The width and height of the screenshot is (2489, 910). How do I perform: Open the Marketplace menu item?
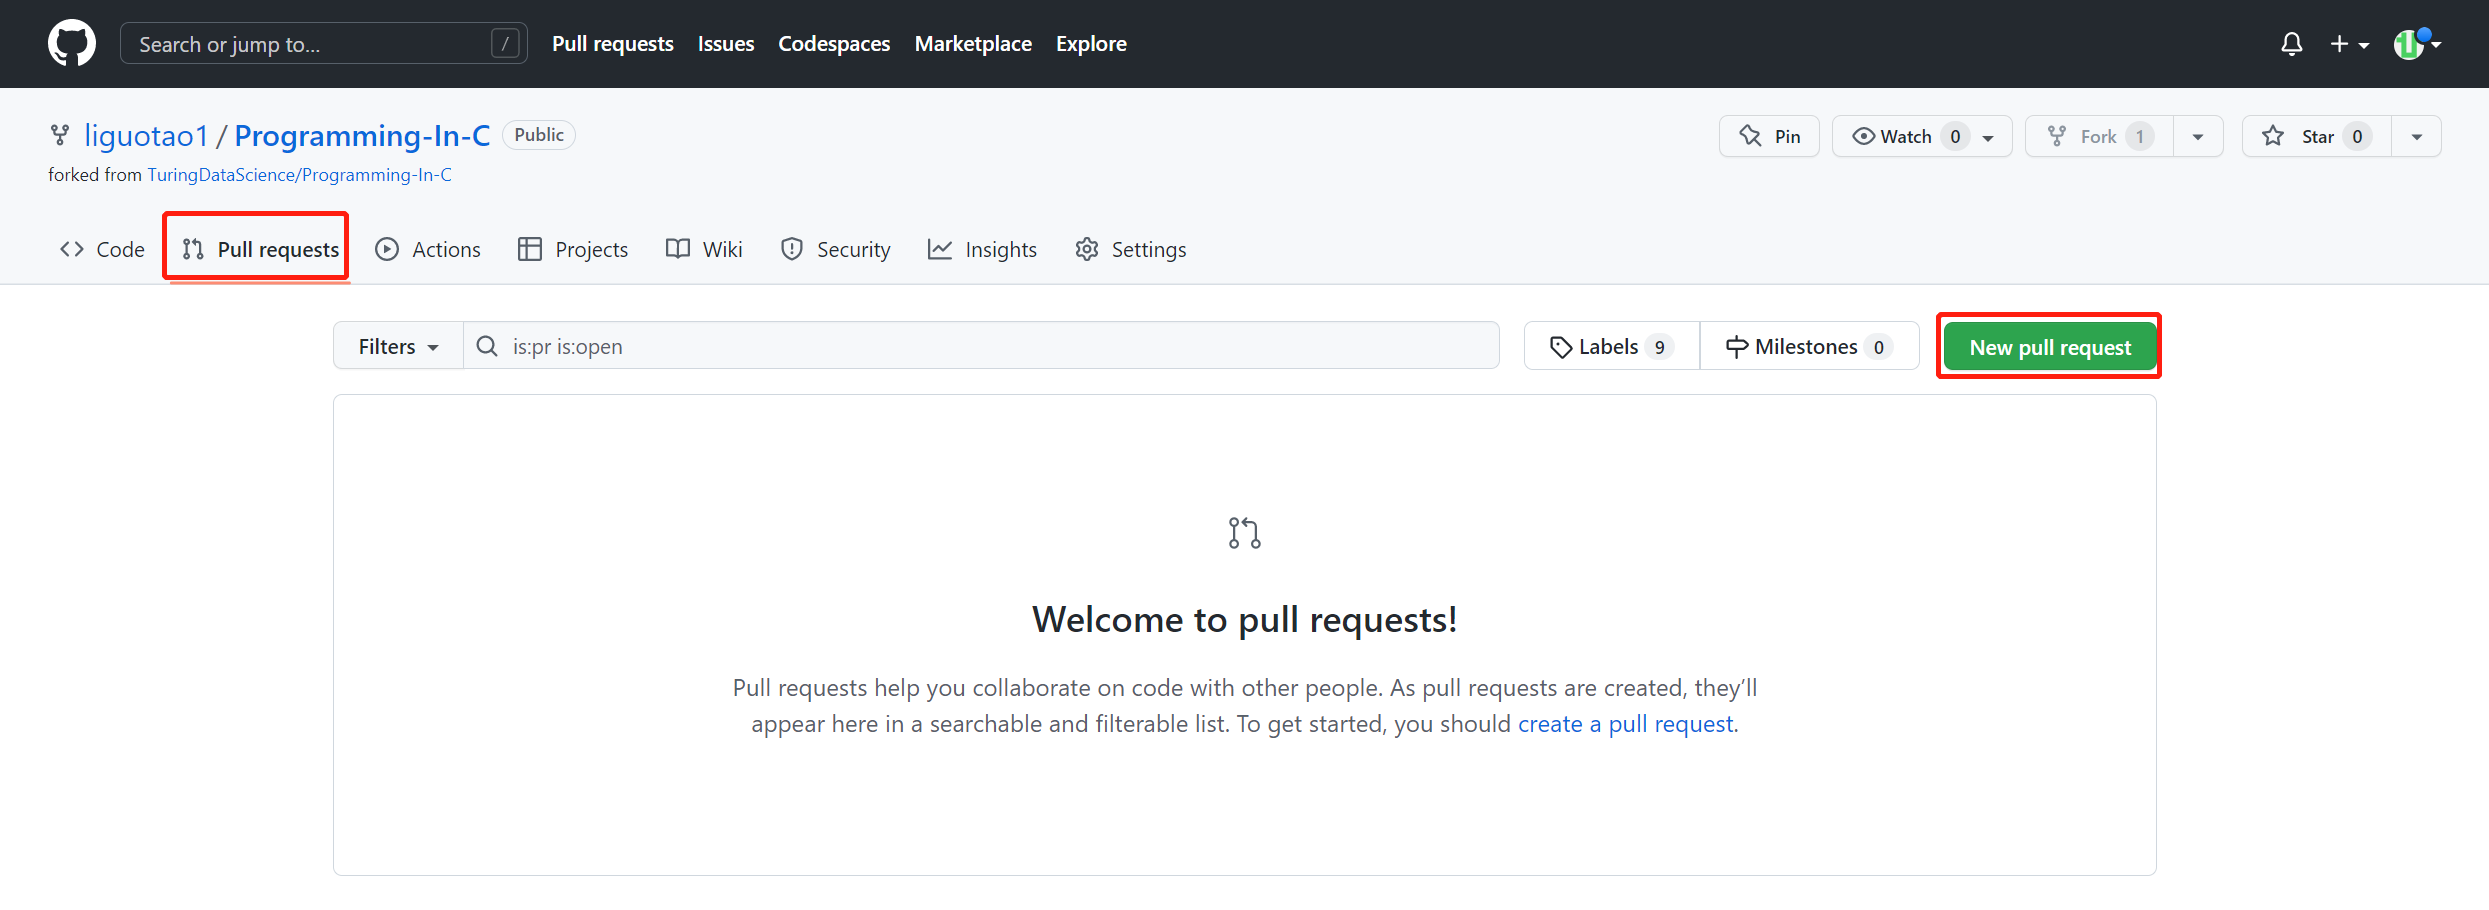click(x=972, y=43)
